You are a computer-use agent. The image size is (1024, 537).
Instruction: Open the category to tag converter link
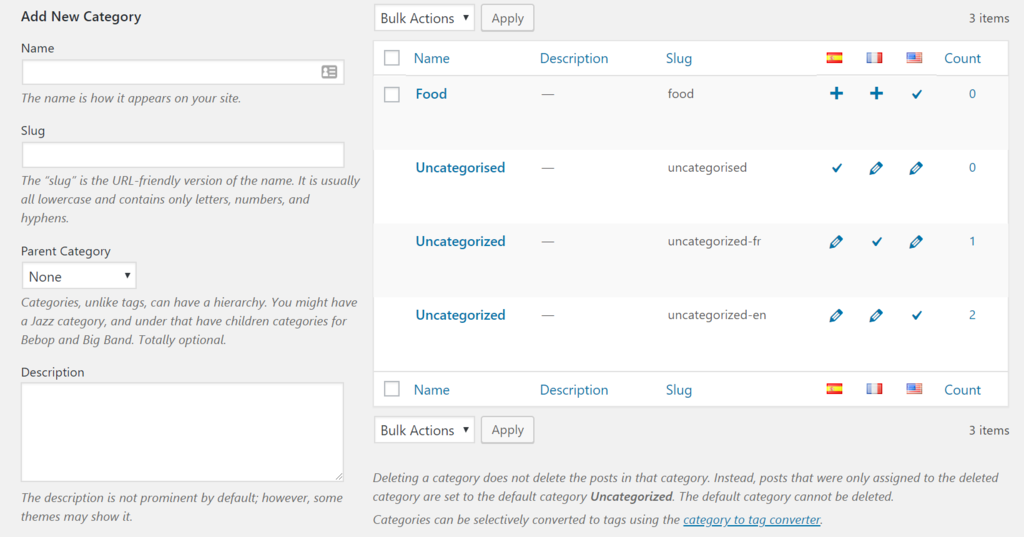[x=751, y=519]
